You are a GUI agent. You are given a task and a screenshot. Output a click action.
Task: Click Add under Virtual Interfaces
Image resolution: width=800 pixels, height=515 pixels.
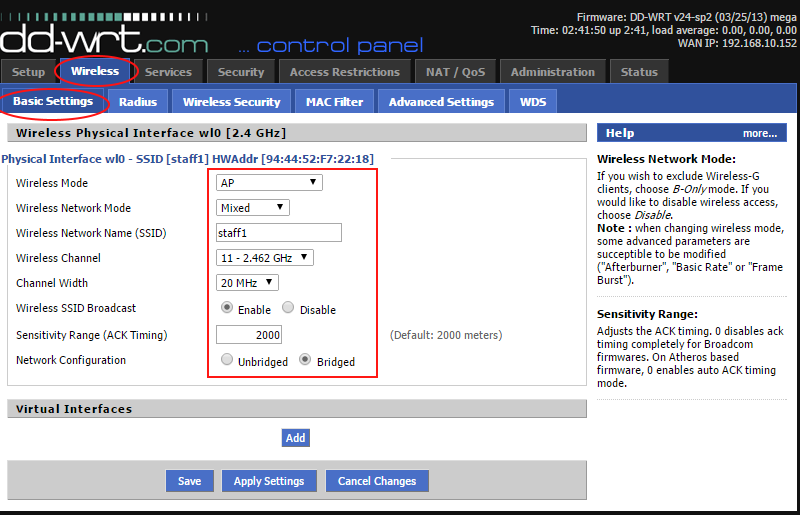click(295, 438)
